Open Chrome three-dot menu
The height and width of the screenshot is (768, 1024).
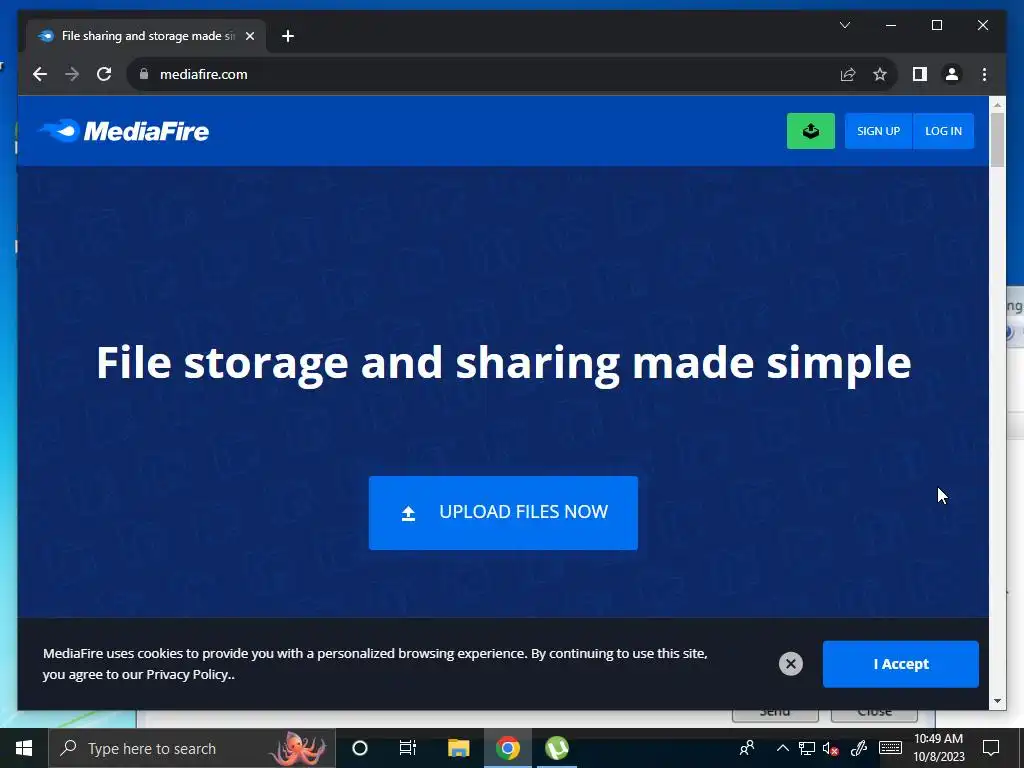[x=984, y=74]
